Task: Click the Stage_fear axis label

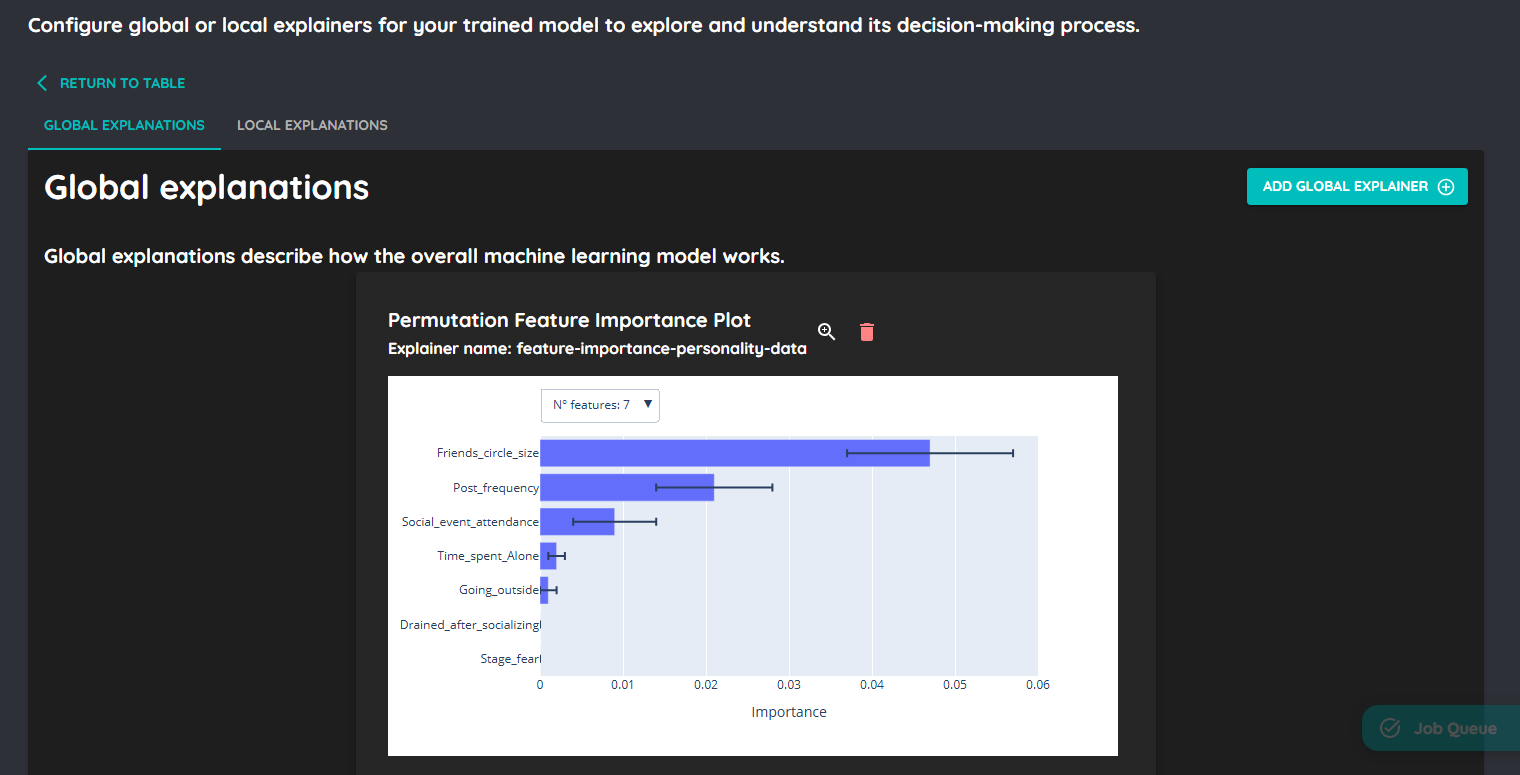Action: [x=510, y=659]
